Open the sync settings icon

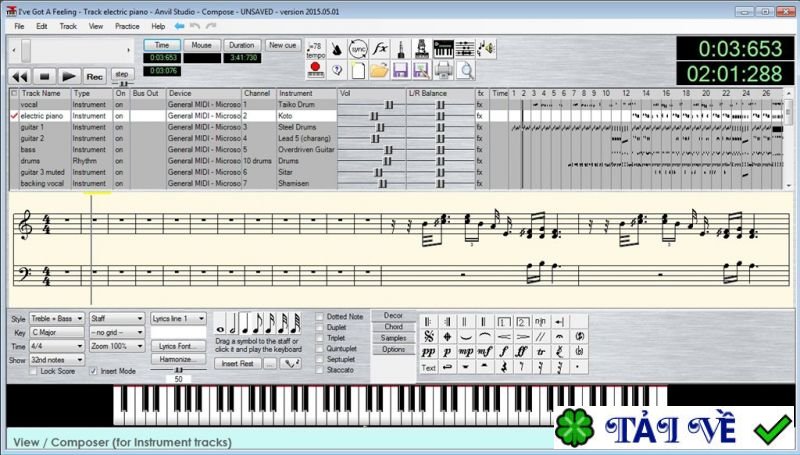tap(358, 48)
